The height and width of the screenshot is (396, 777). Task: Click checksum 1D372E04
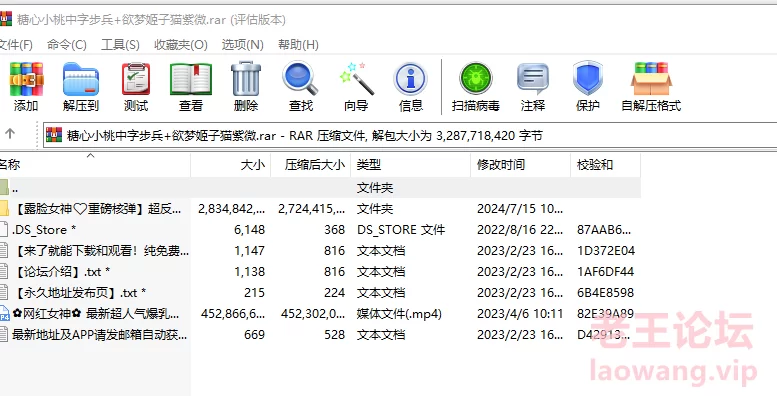point(606,251)
